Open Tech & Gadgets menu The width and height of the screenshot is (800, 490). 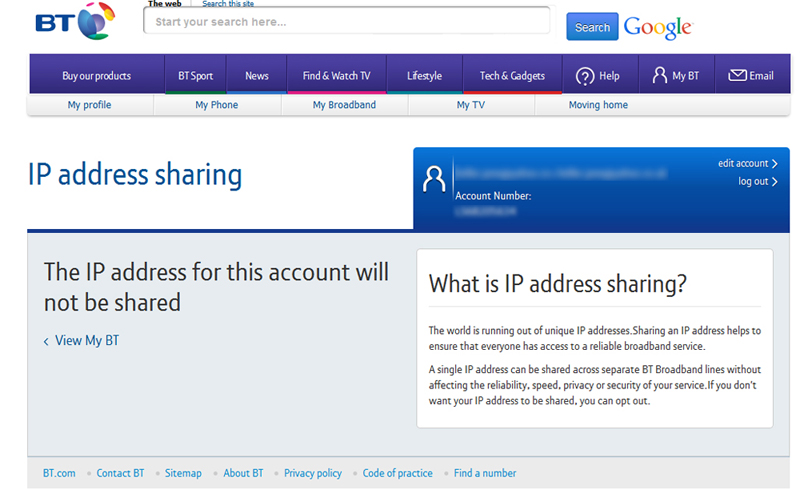[x=512, y=76]
